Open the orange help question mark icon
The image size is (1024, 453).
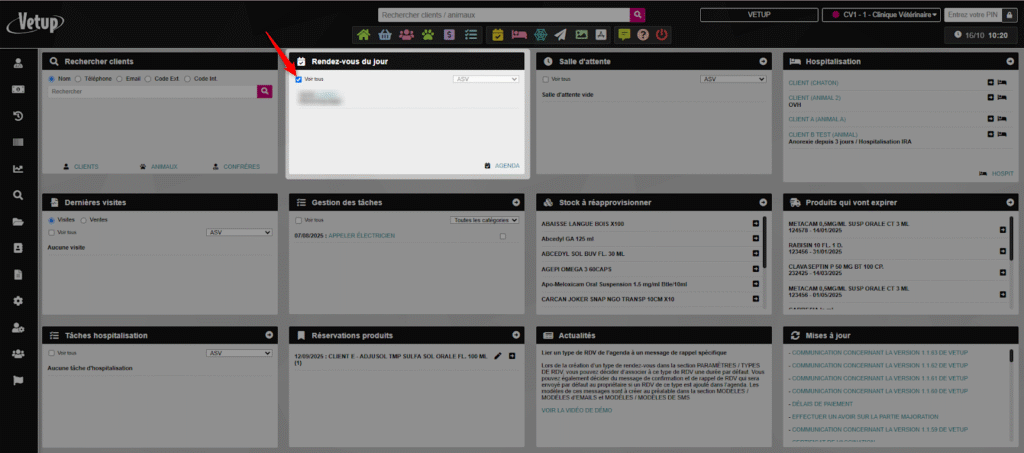642,35
